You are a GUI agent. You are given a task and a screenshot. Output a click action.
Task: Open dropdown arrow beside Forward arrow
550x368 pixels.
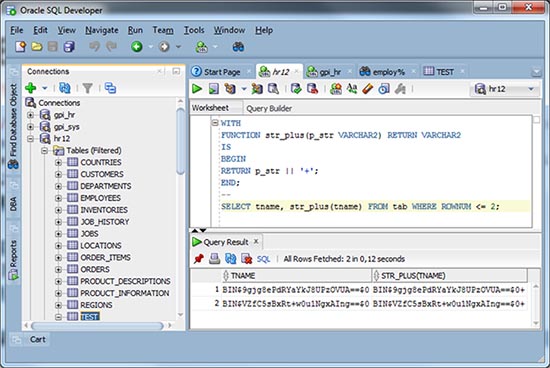pos(178,47)
